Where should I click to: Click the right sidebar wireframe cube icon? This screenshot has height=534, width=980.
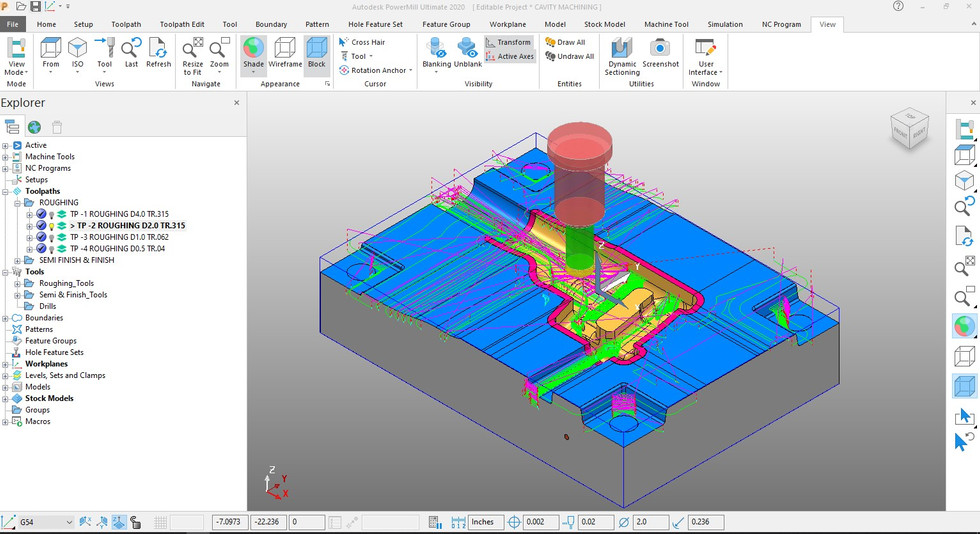[964, 356]
